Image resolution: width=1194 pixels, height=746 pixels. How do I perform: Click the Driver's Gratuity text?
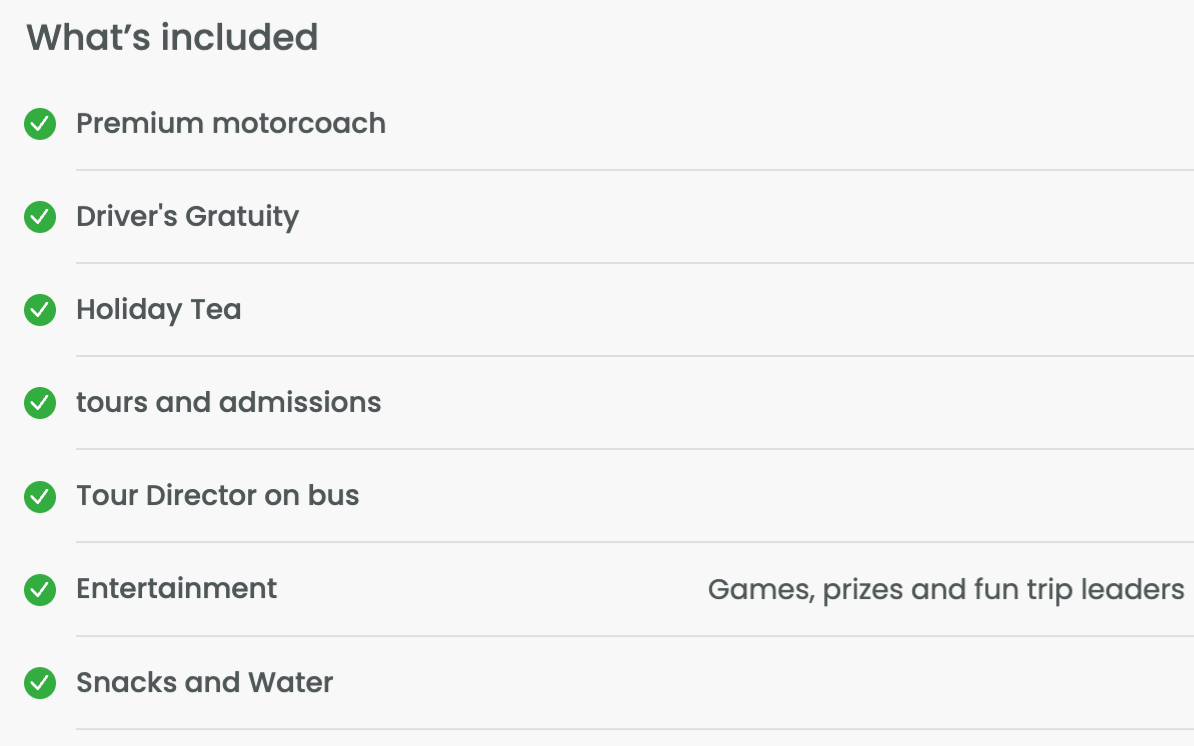pos(188,217)
